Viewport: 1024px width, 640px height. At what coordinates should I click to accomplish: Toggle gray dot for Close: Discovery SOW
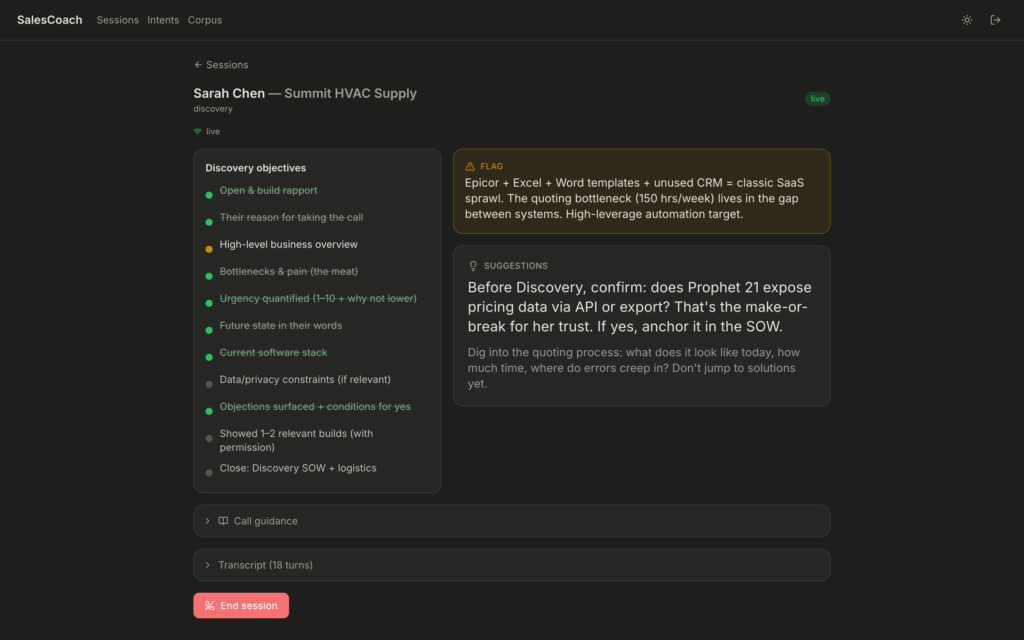click(209, 473)
